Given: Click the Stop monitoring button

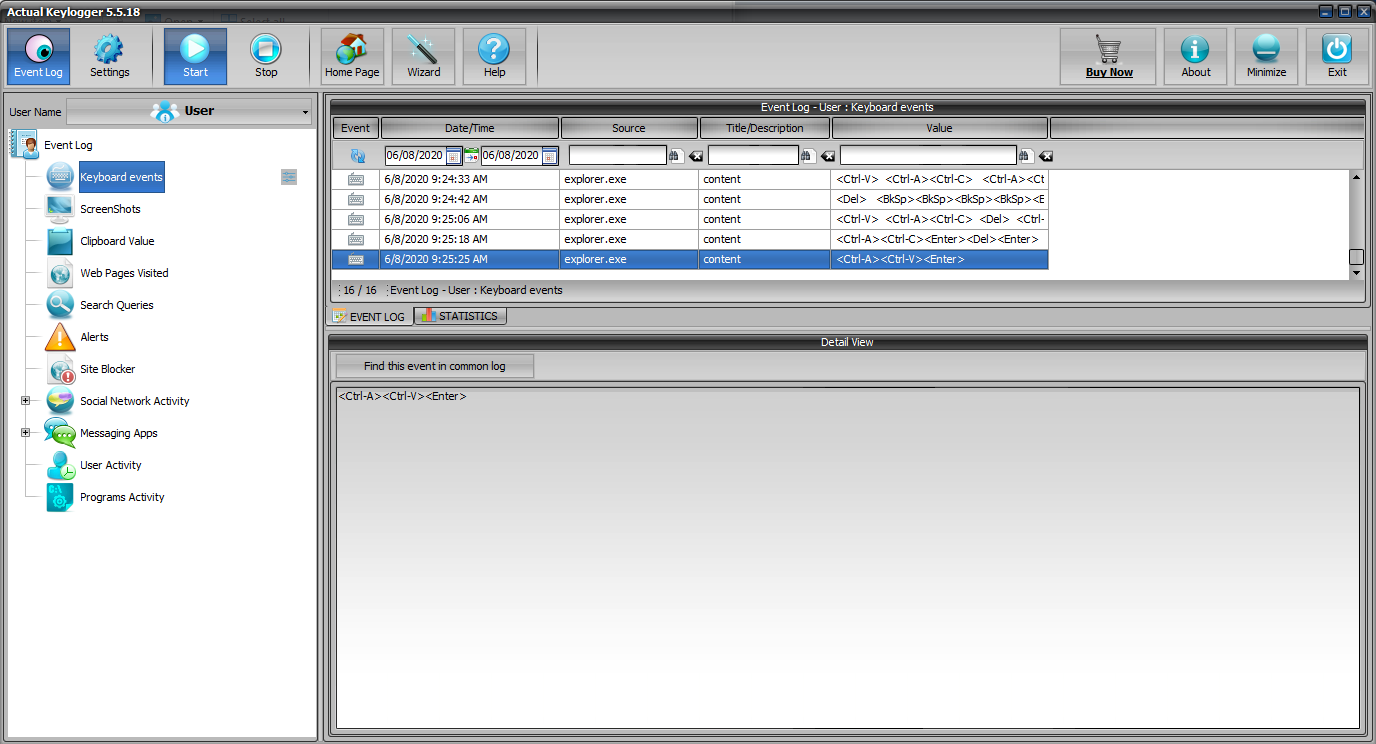Looking at the screenshot, I should (x=266, y=56).
